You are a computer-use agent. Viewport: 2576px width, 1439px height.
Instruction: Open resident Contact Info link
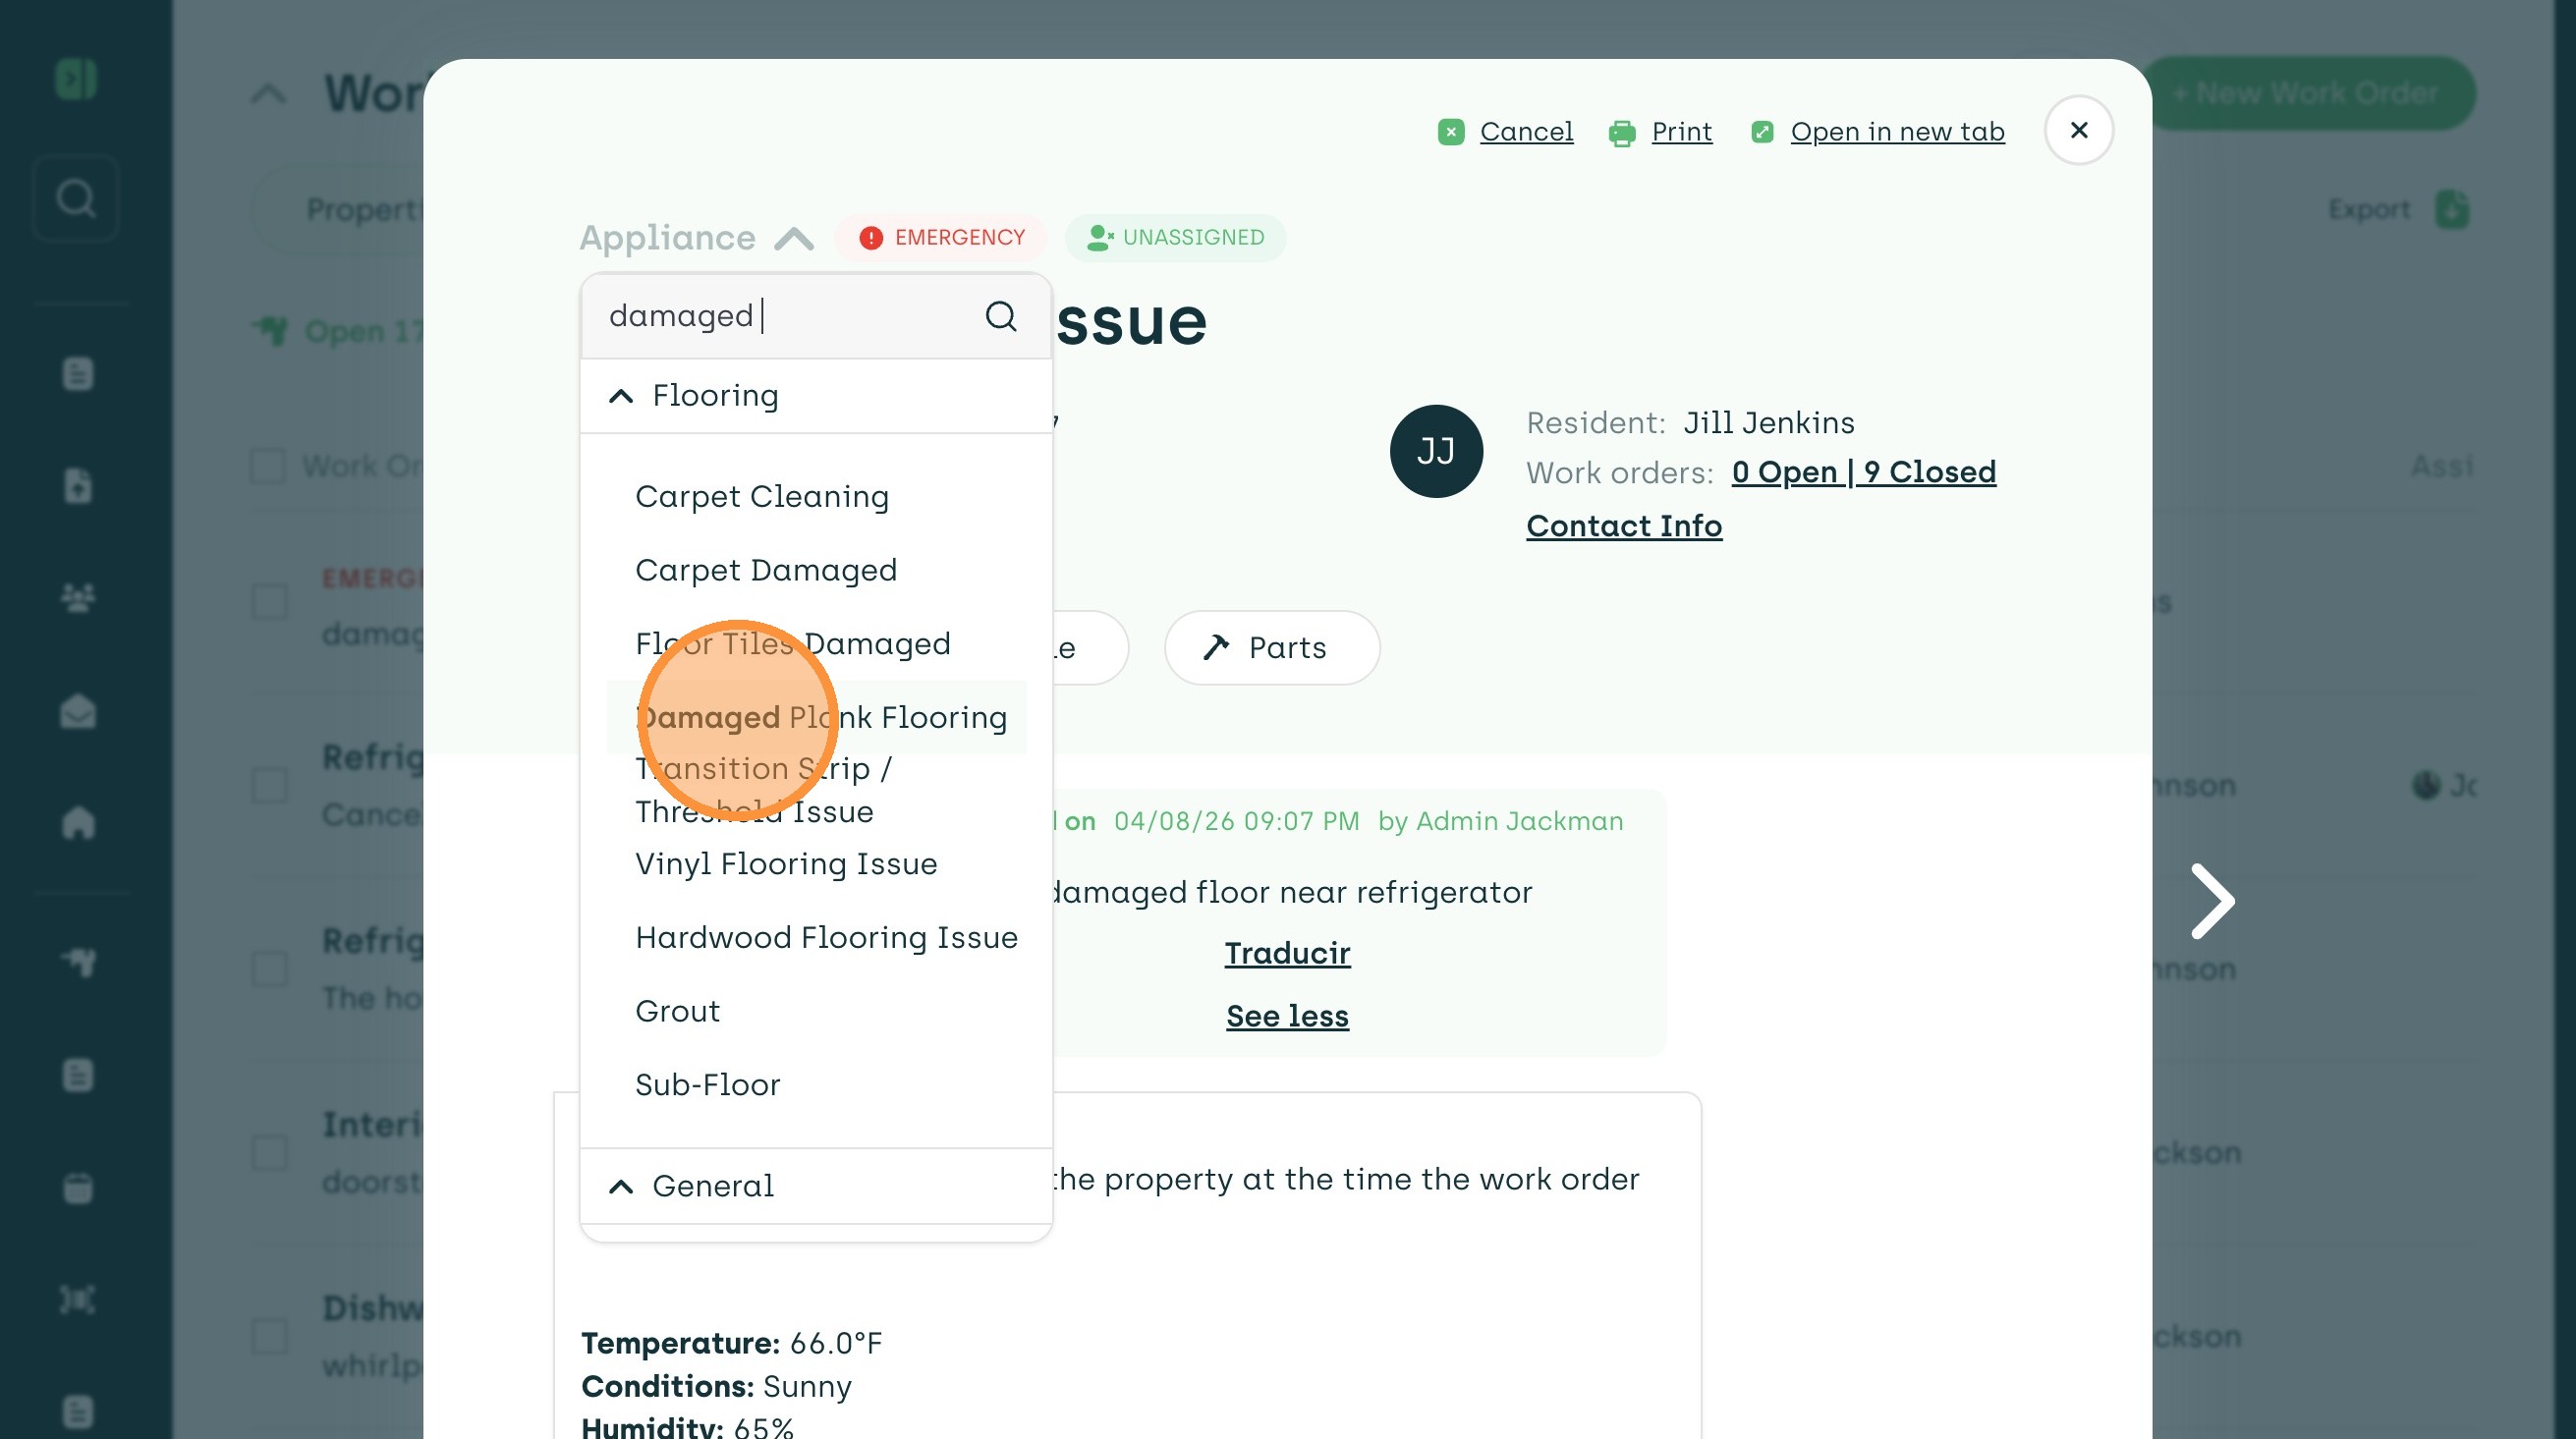(1623, 526)
